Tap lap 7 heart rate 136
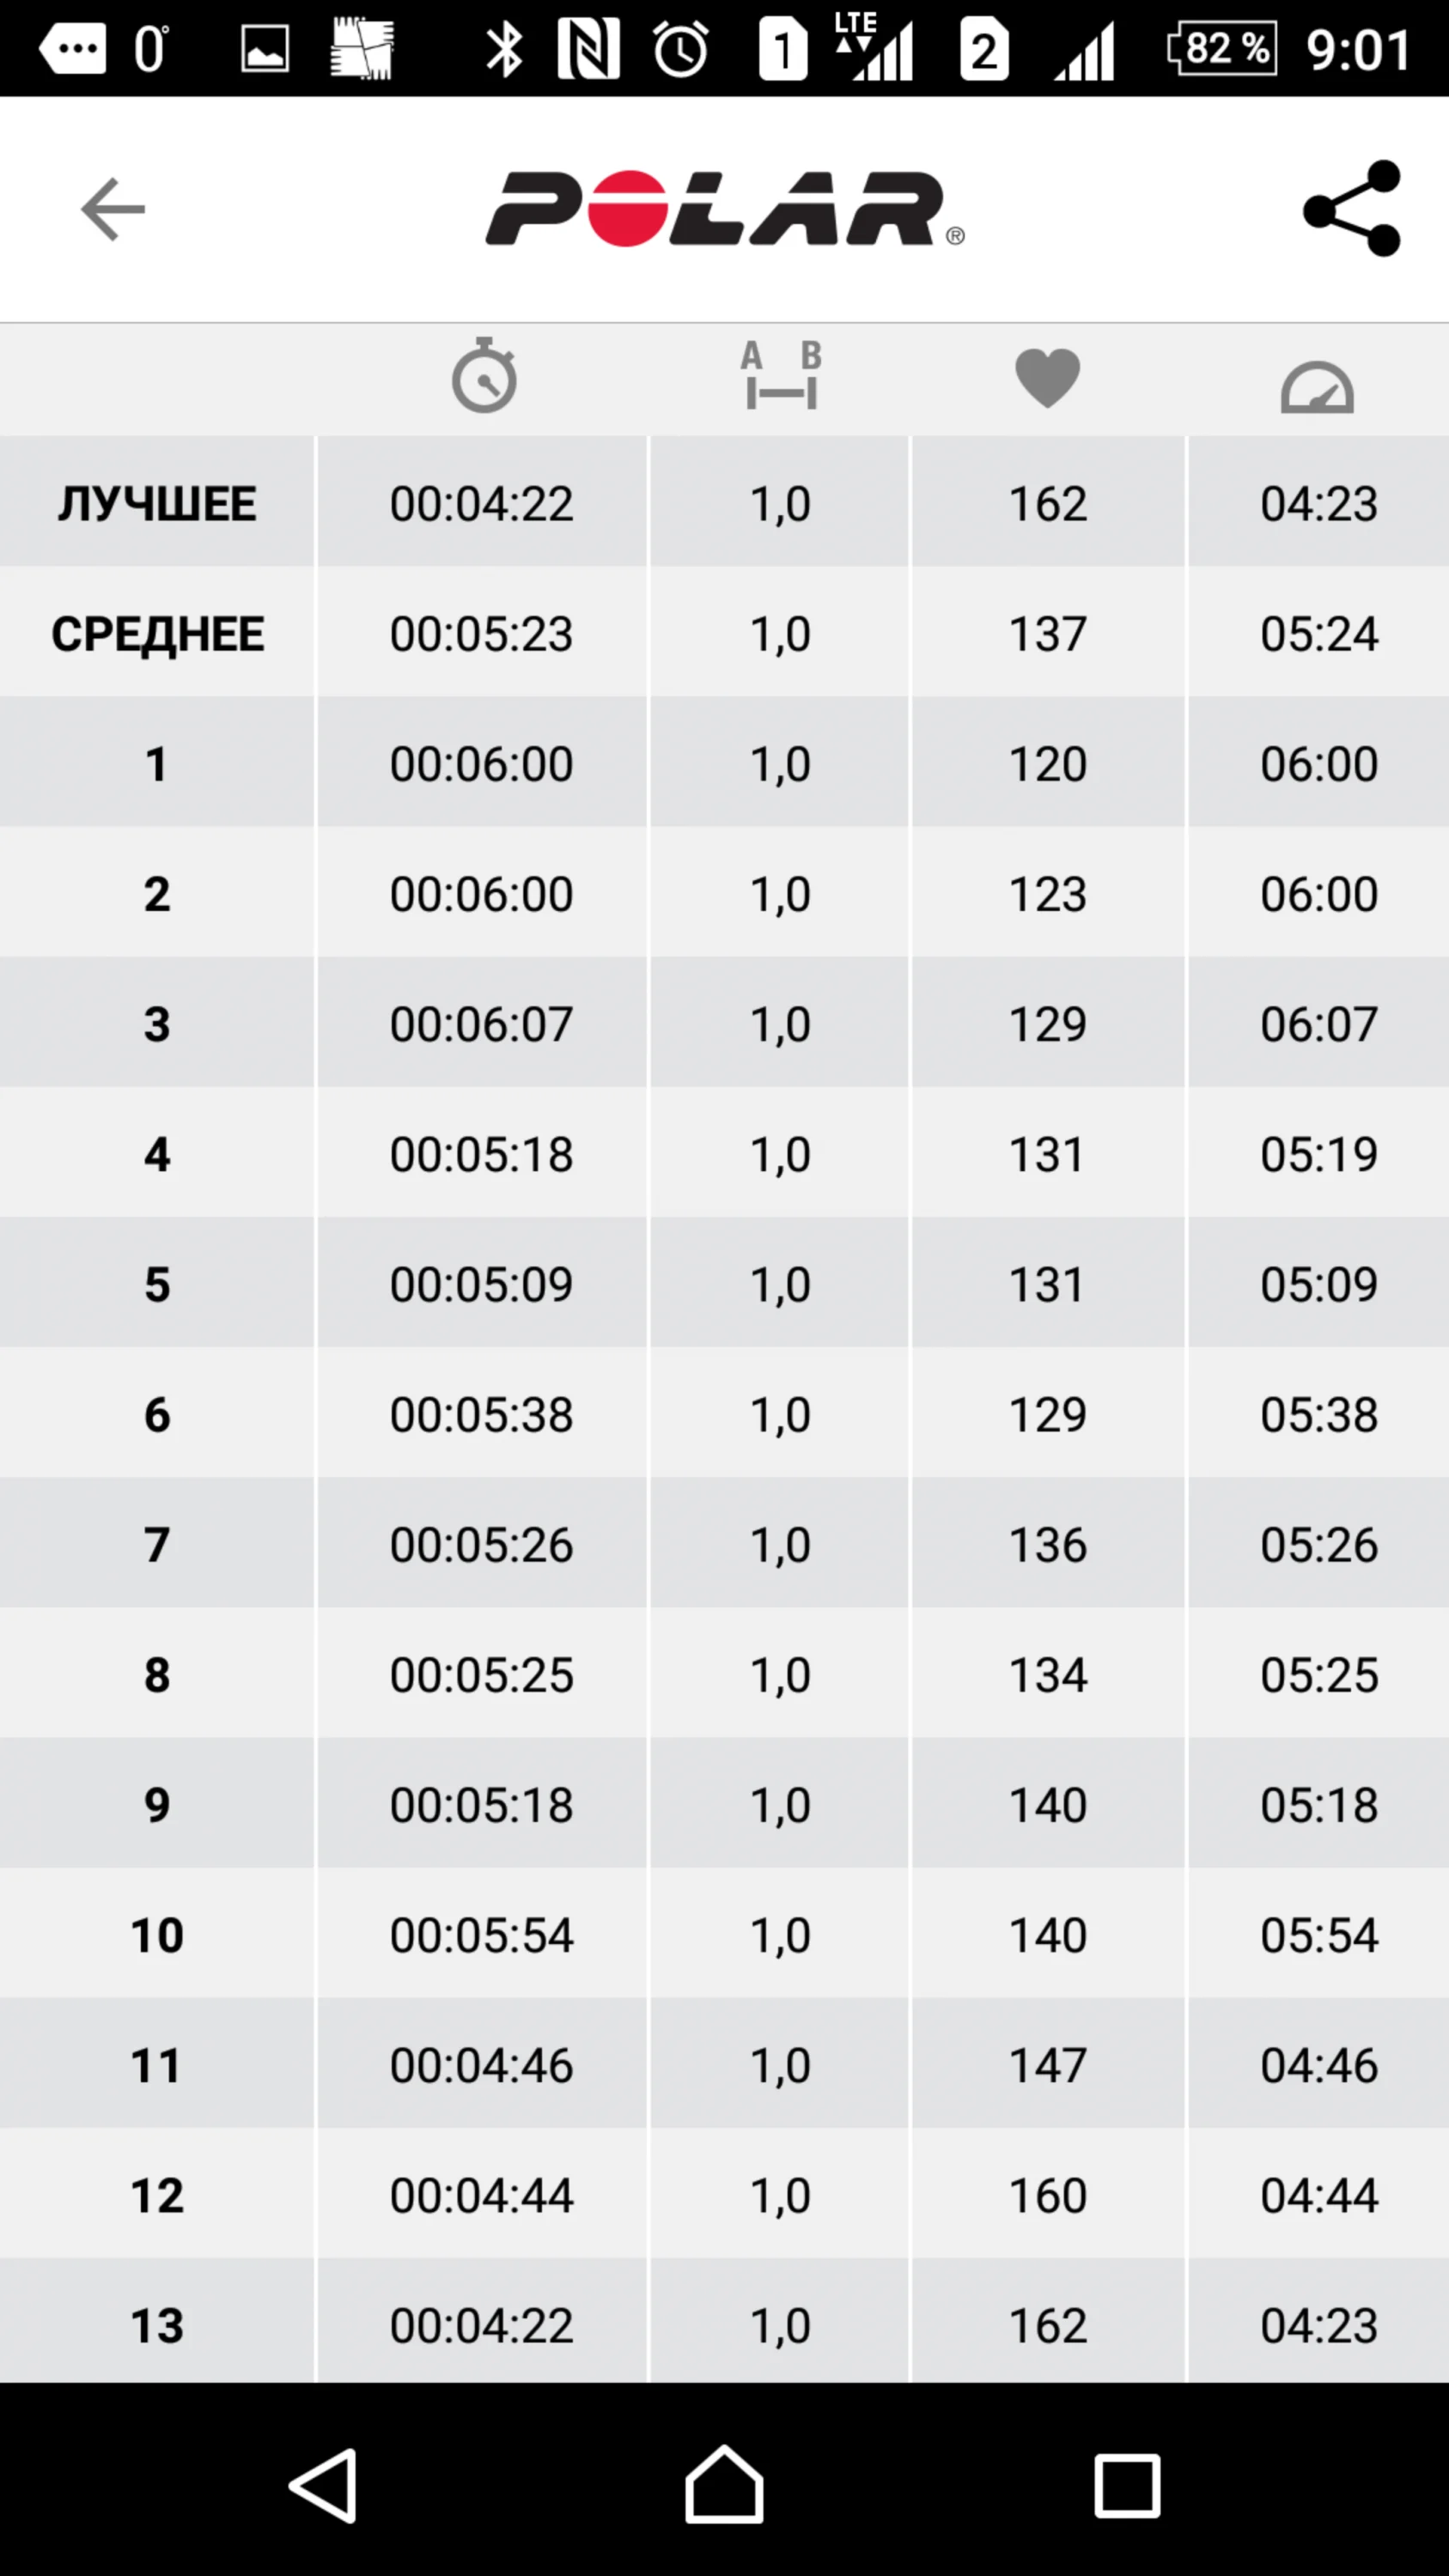The height and width of the screenshot is (2576, 1449). click(1047, 1545)
